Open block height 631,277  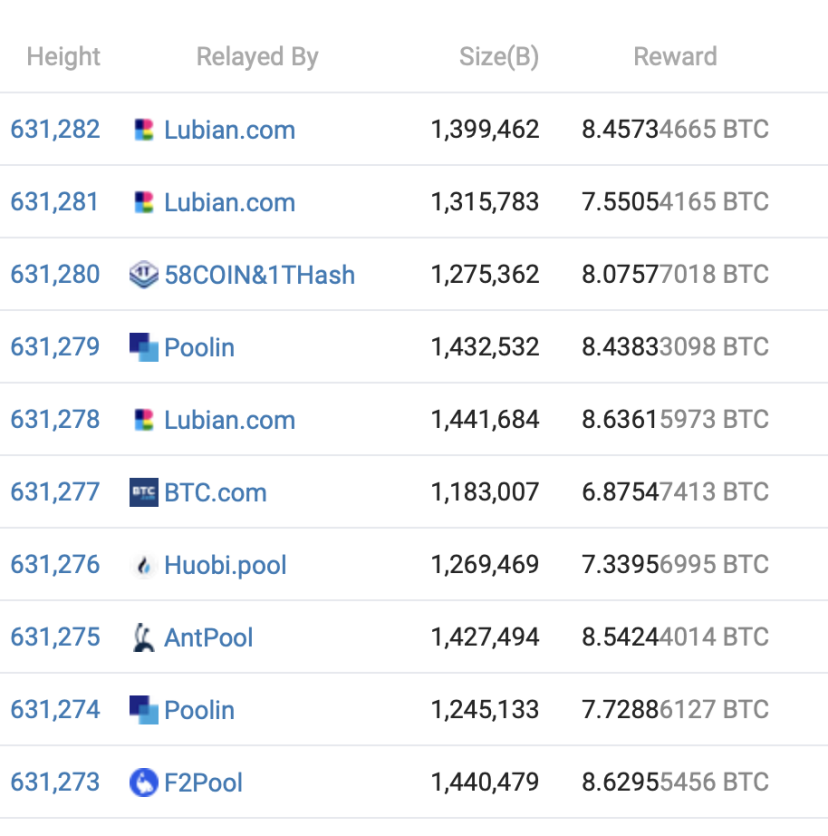55,492
